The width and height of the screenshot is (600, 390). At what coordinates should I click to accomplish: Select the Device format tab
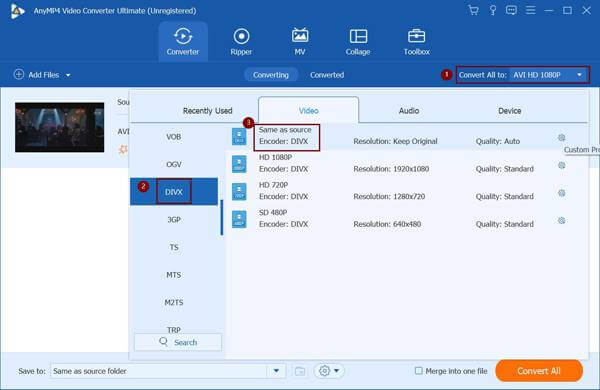point(509,111)
